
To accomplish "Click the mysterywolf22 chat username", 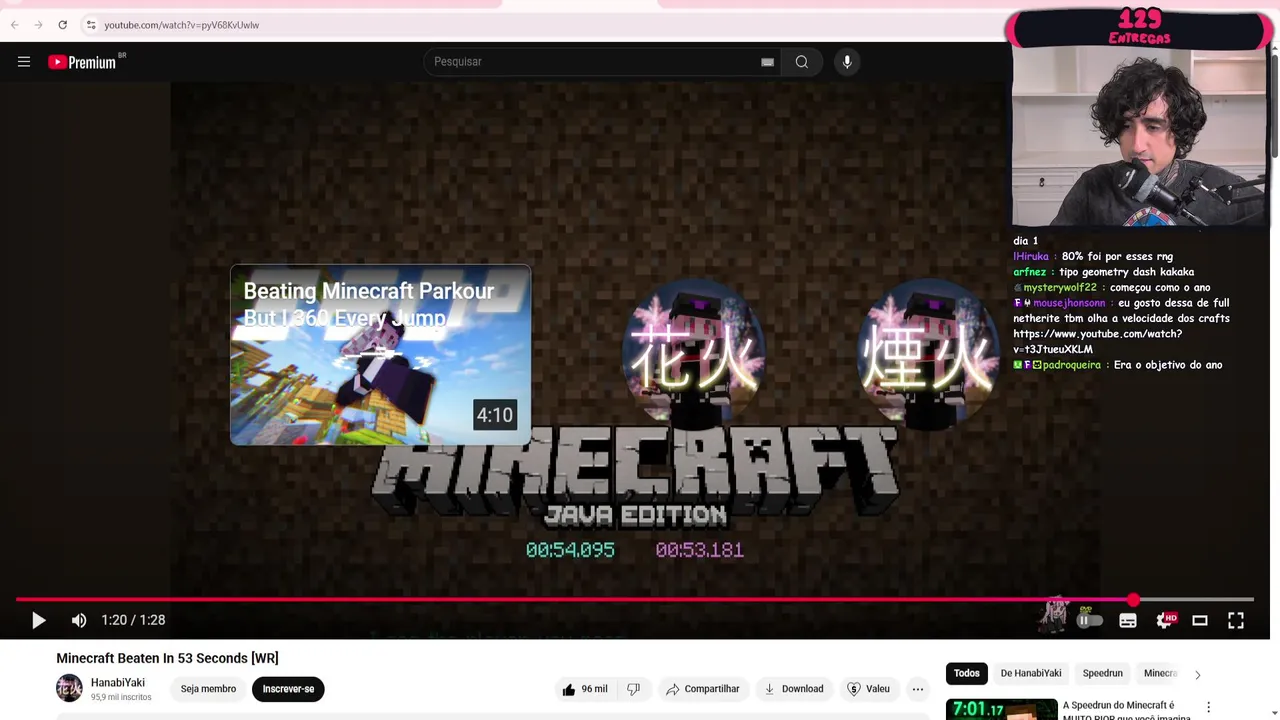I will pyautogui.click(x=1059, y=287).
